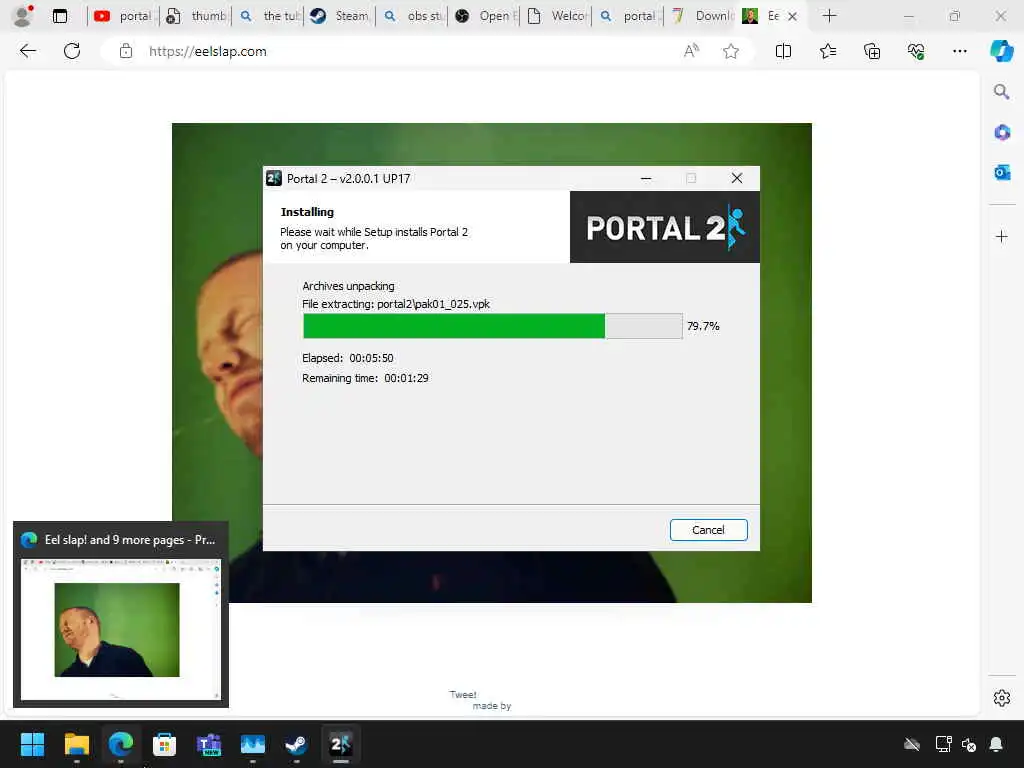Click the Tweet link
The width and height of the screenshot is (1024, 768).
pyautogui.click(x=462, y=694)
